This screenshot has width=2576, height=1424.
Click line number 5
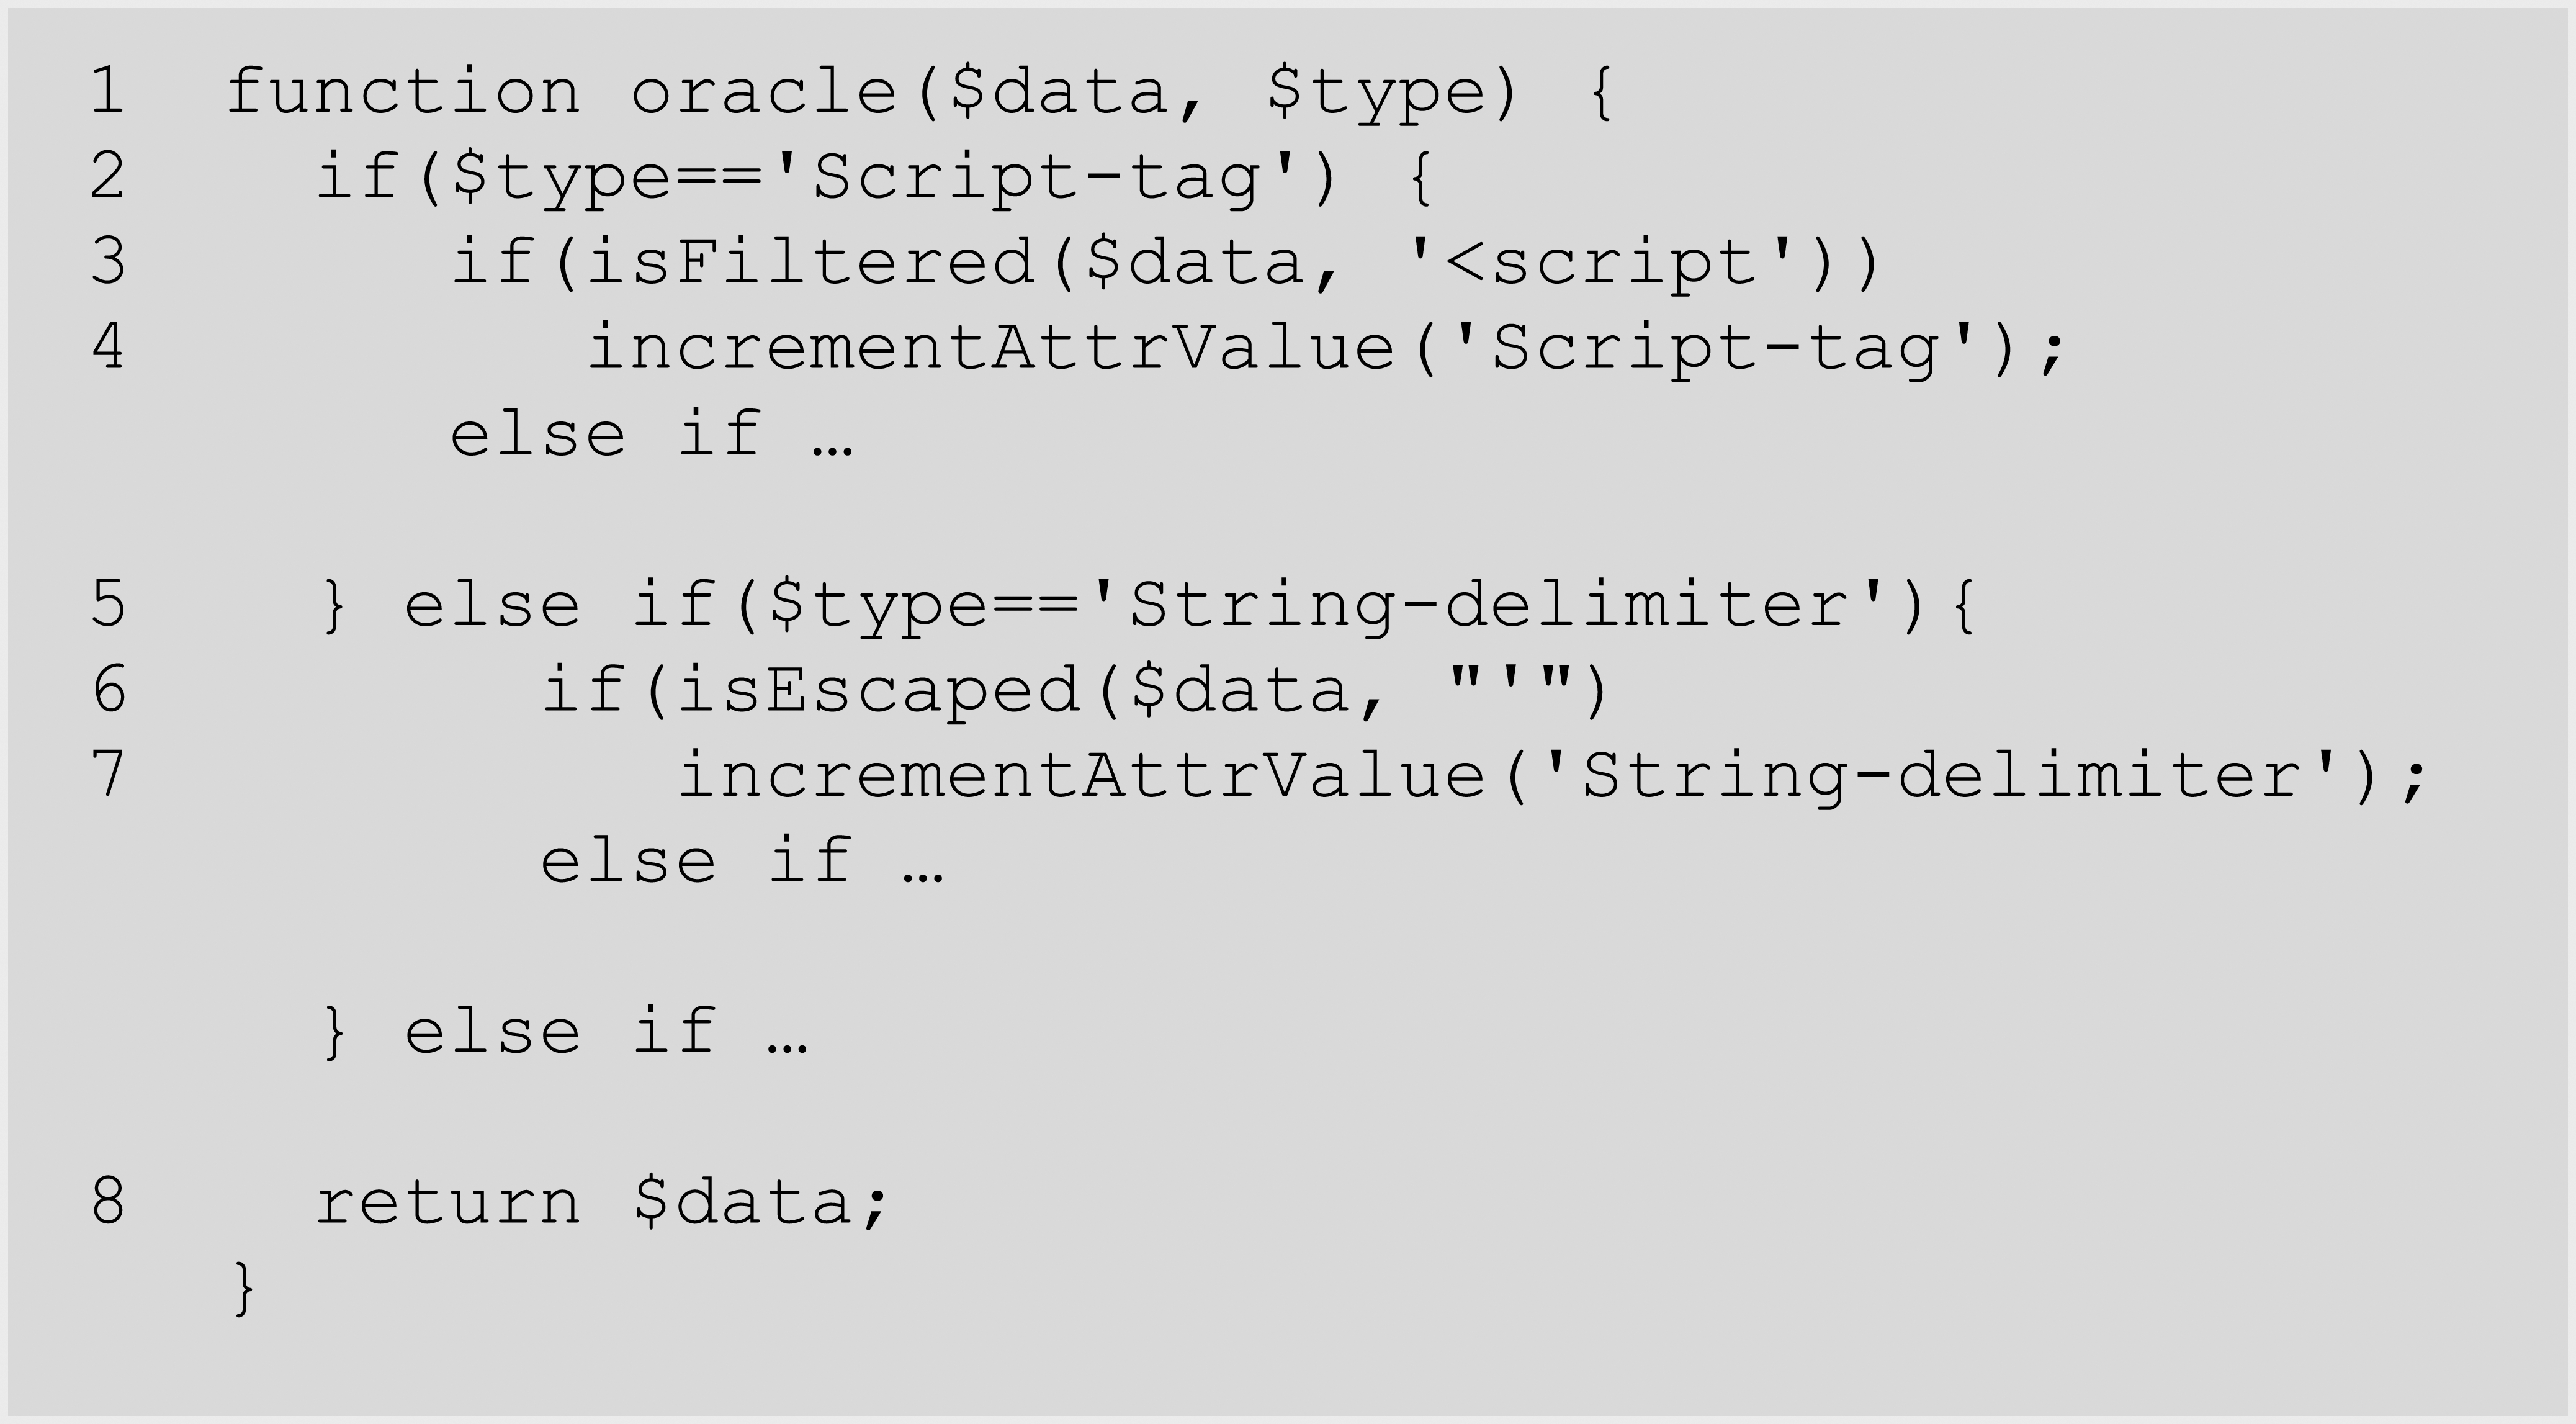point(108,604)
